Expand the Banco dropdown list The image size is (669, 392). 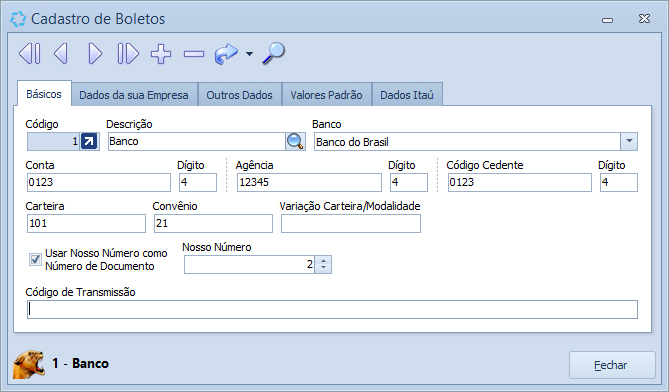[629, 141]
